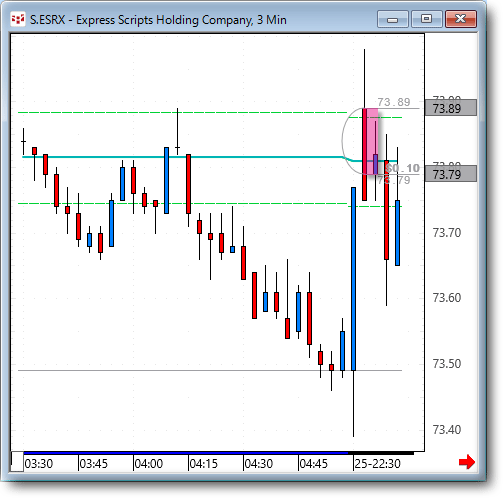Click the 04:30 time axis label
Viewport: 504px width, 499px height.
tap(259, 463)
